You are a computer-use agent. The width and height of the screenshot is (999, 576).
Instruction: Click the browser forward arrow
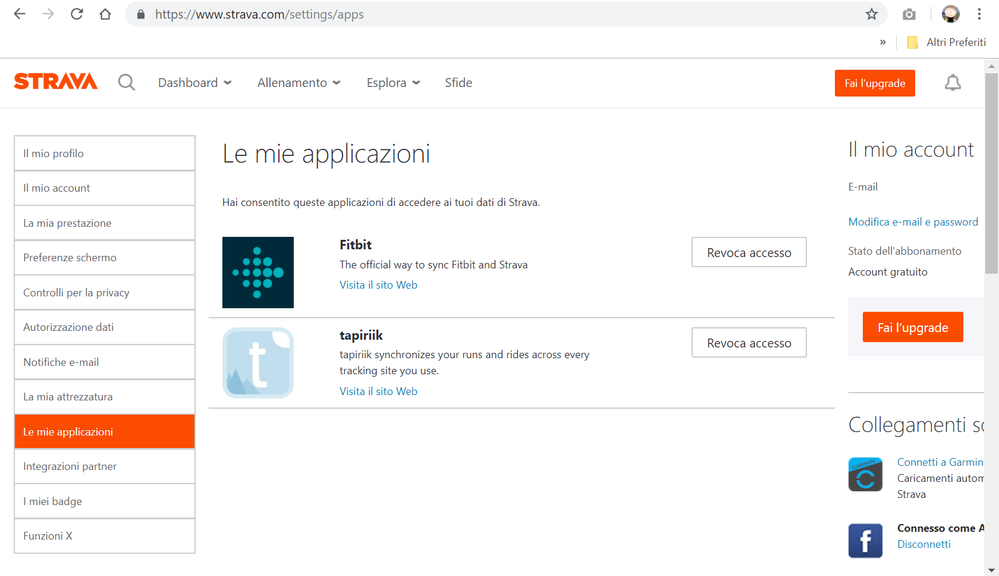48,14
